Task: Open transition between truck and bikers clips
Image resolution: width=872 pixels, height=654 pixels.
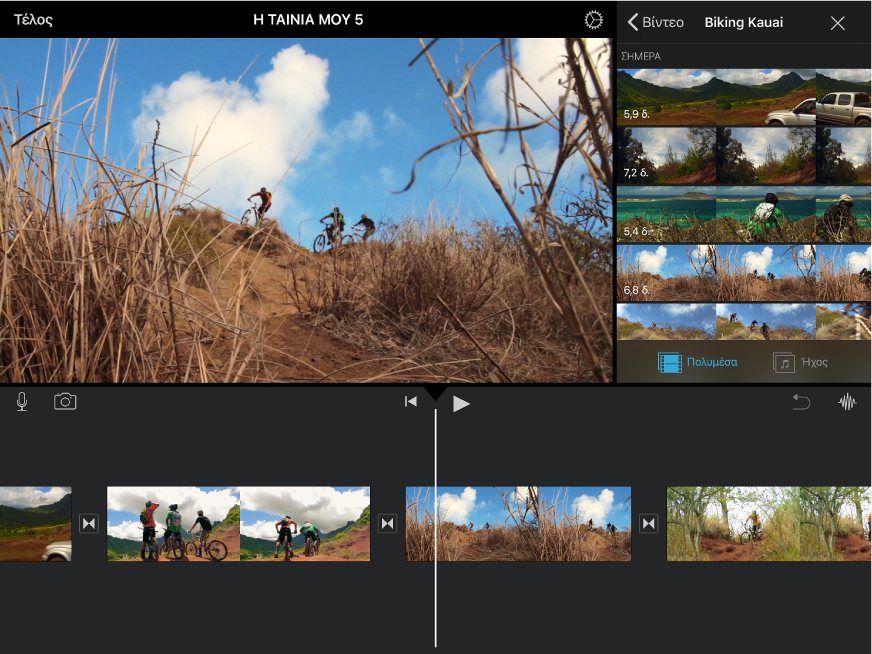Action: 89,523
